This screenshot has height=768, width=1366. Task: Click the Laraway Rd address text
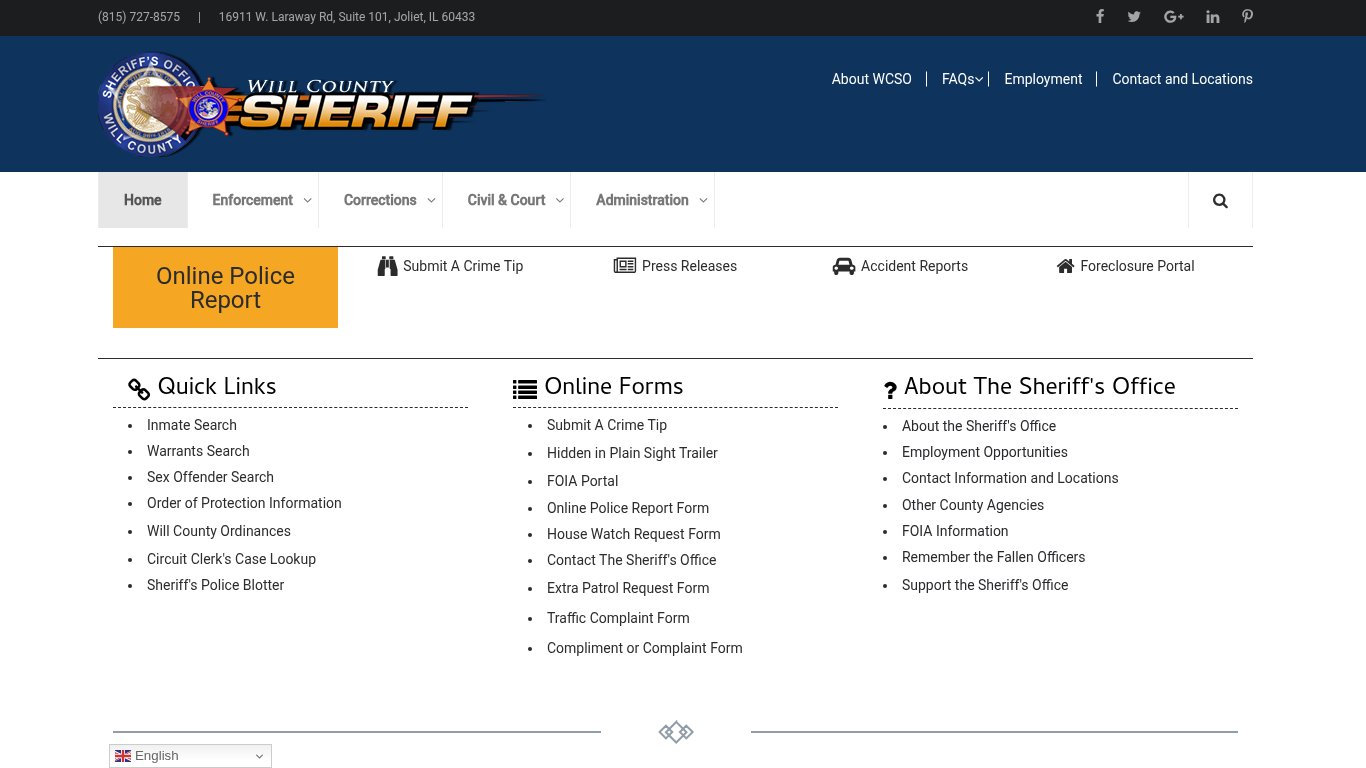[x=347, y=17]
